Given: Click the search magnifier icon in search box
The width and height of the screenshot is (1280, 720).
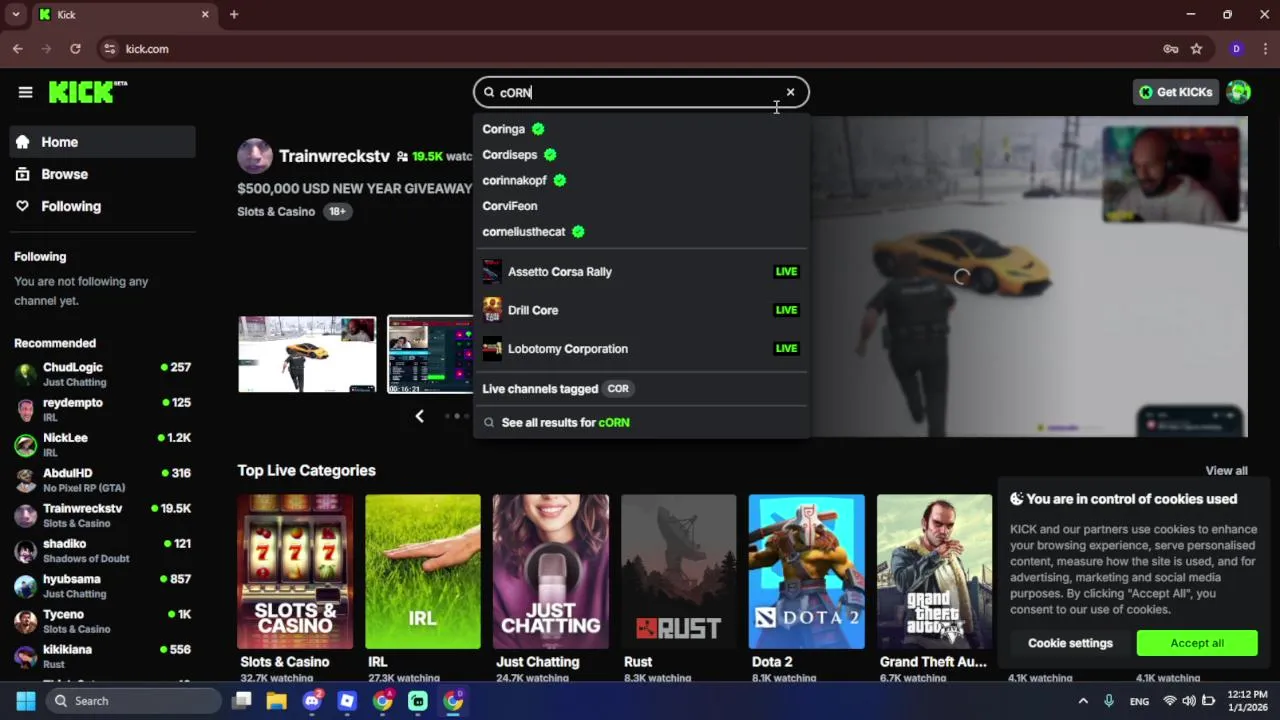Looking at the screenshot, I should pos(489,92).
